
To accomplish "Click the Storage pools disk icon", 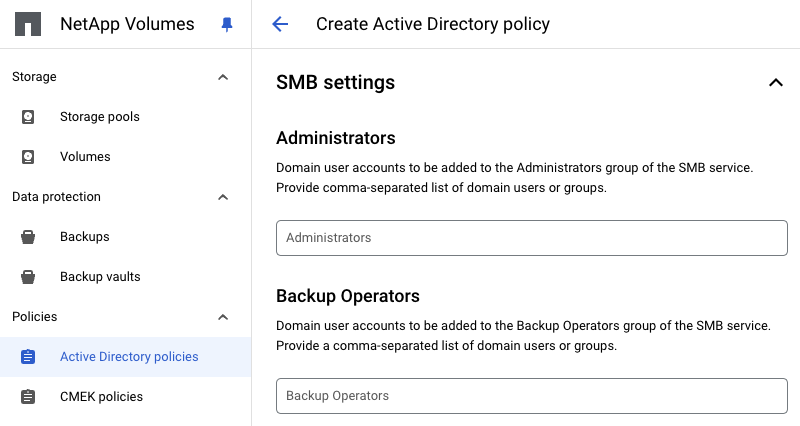I will click(28, 117).
